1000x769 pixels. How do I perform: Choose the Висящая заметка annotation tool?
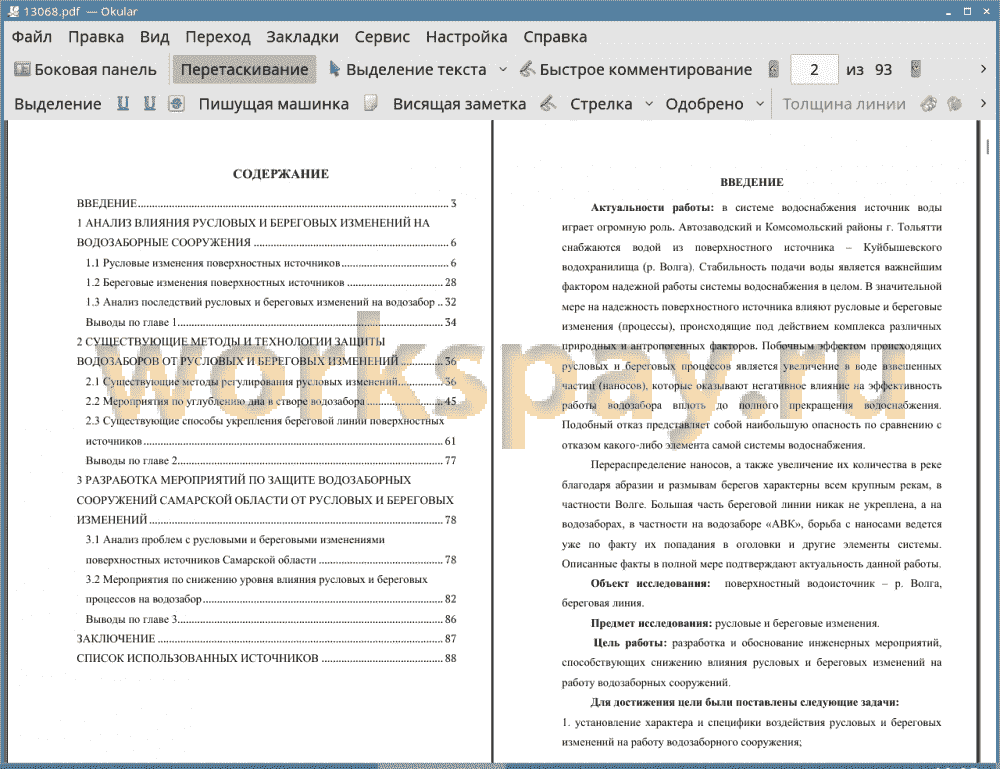coord(459,104)
